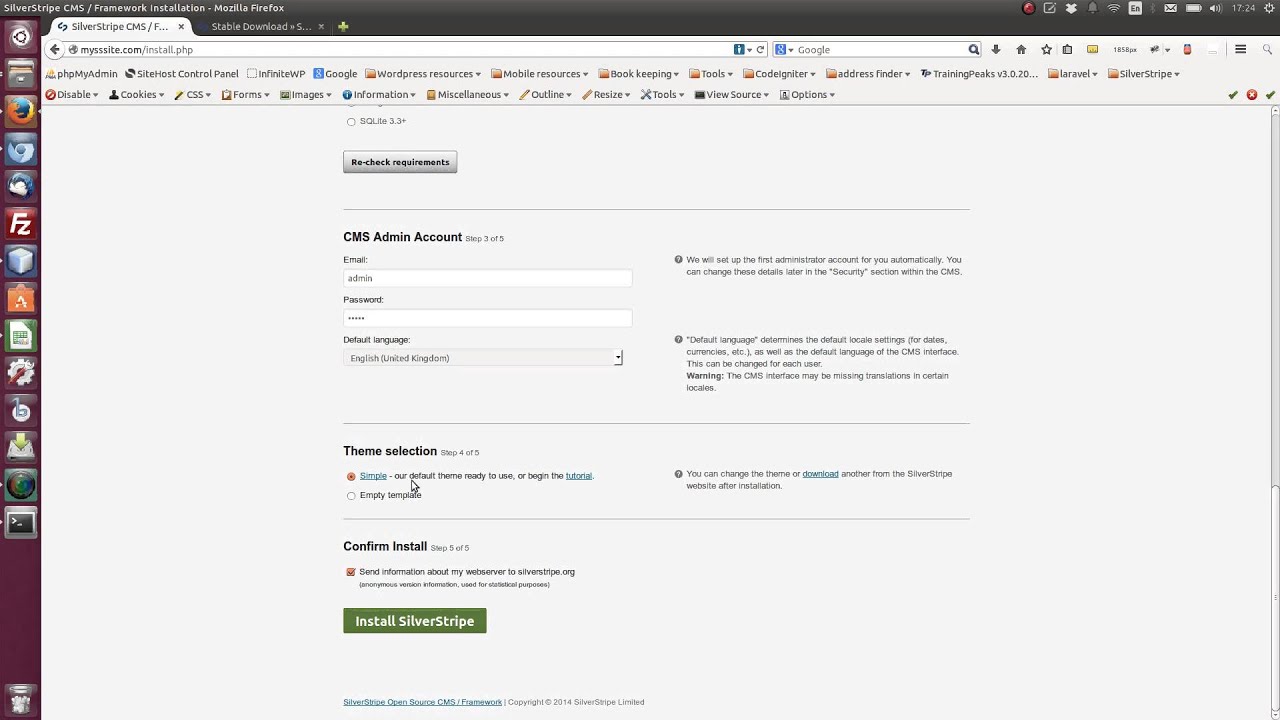Launch Firefox from the Ubuntu launcher
This screenshot has width=1280, height=720.
coord(20,112)
